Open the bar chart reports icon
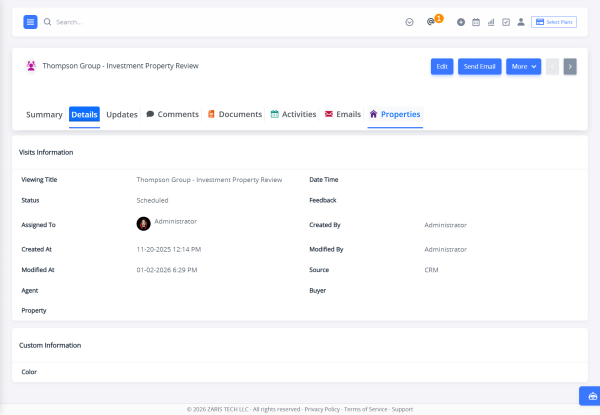This screenshot has height=415, width=600. tap(491, 22)
